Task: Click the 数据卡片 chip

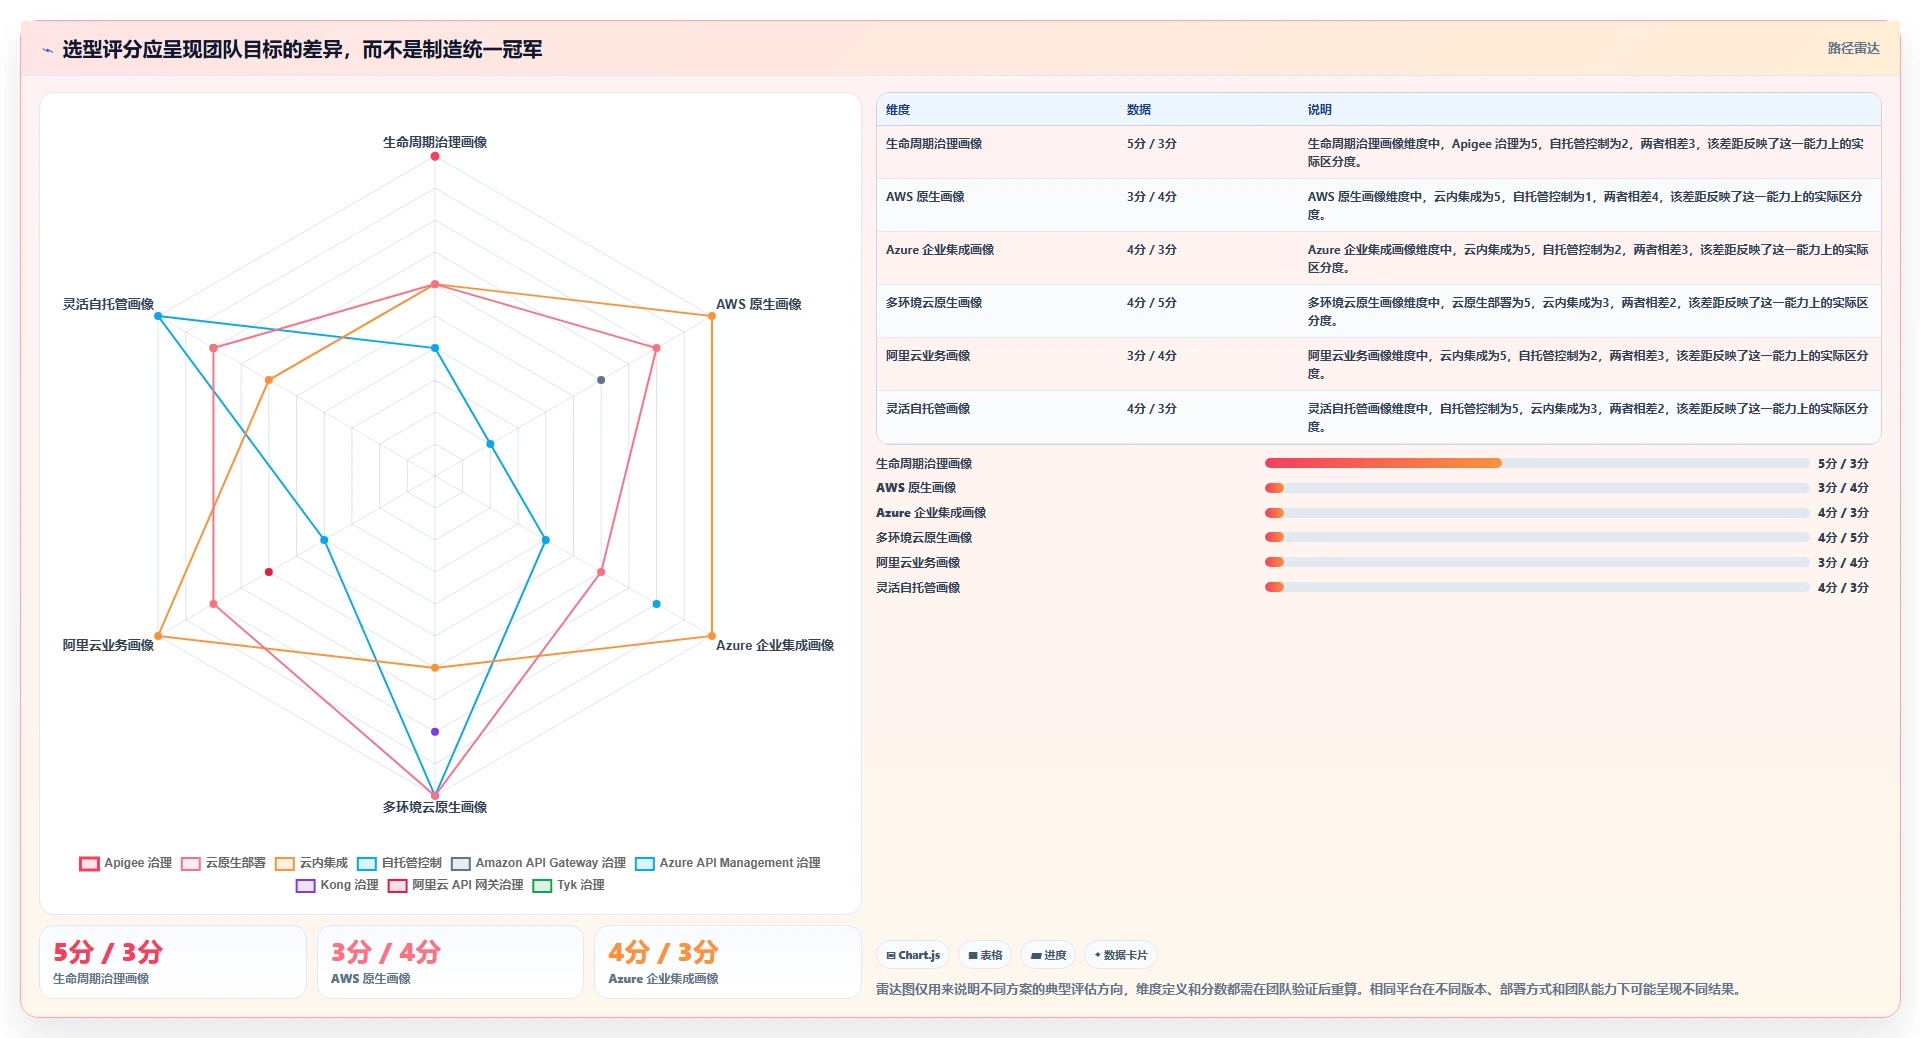Action: (1120, 955)
